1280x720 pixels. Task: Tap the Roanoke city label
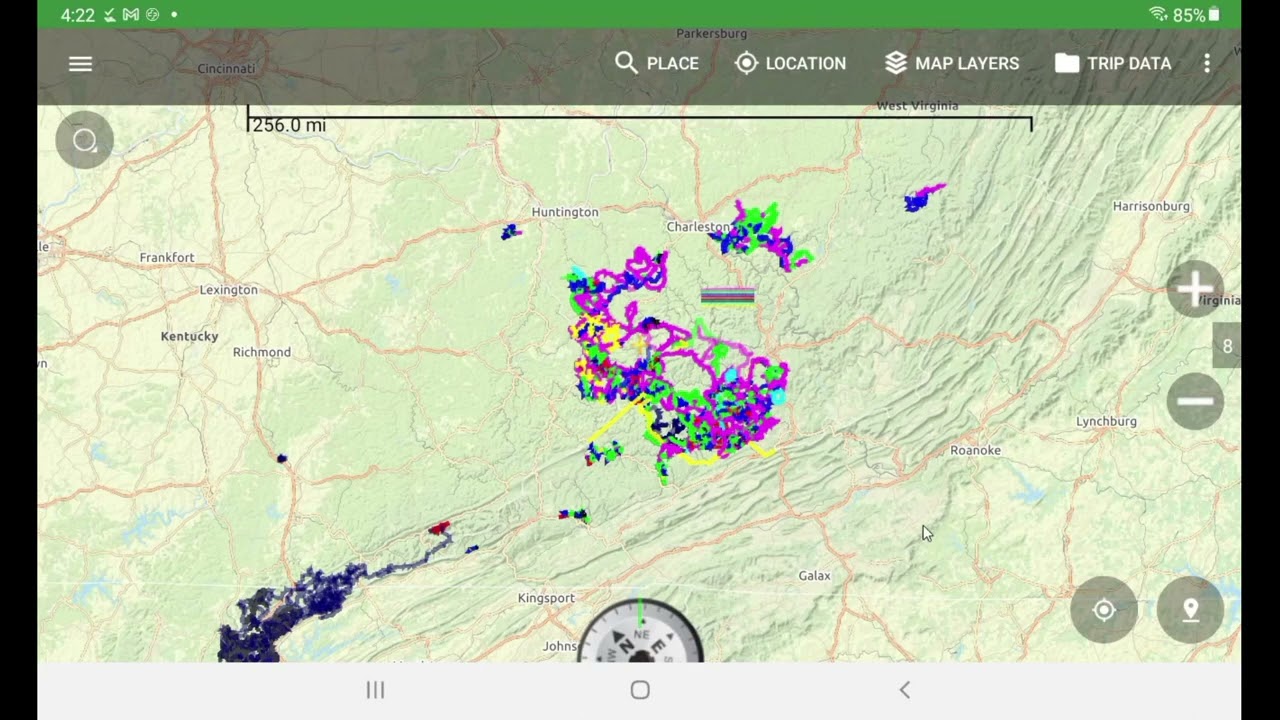[975, 450]
